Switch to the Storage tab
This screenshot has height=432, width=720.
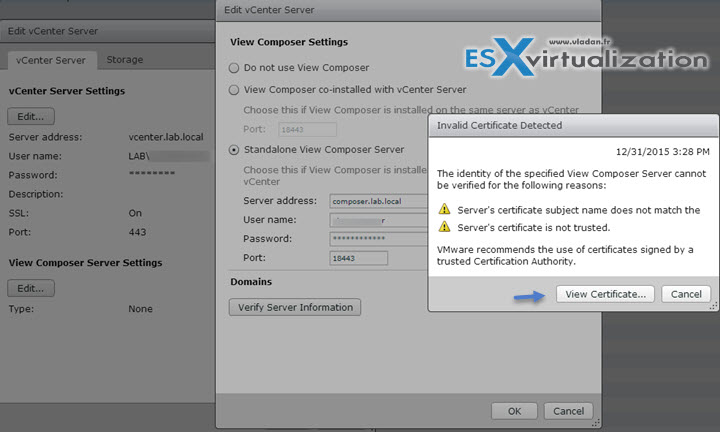(x=125, y=60)
